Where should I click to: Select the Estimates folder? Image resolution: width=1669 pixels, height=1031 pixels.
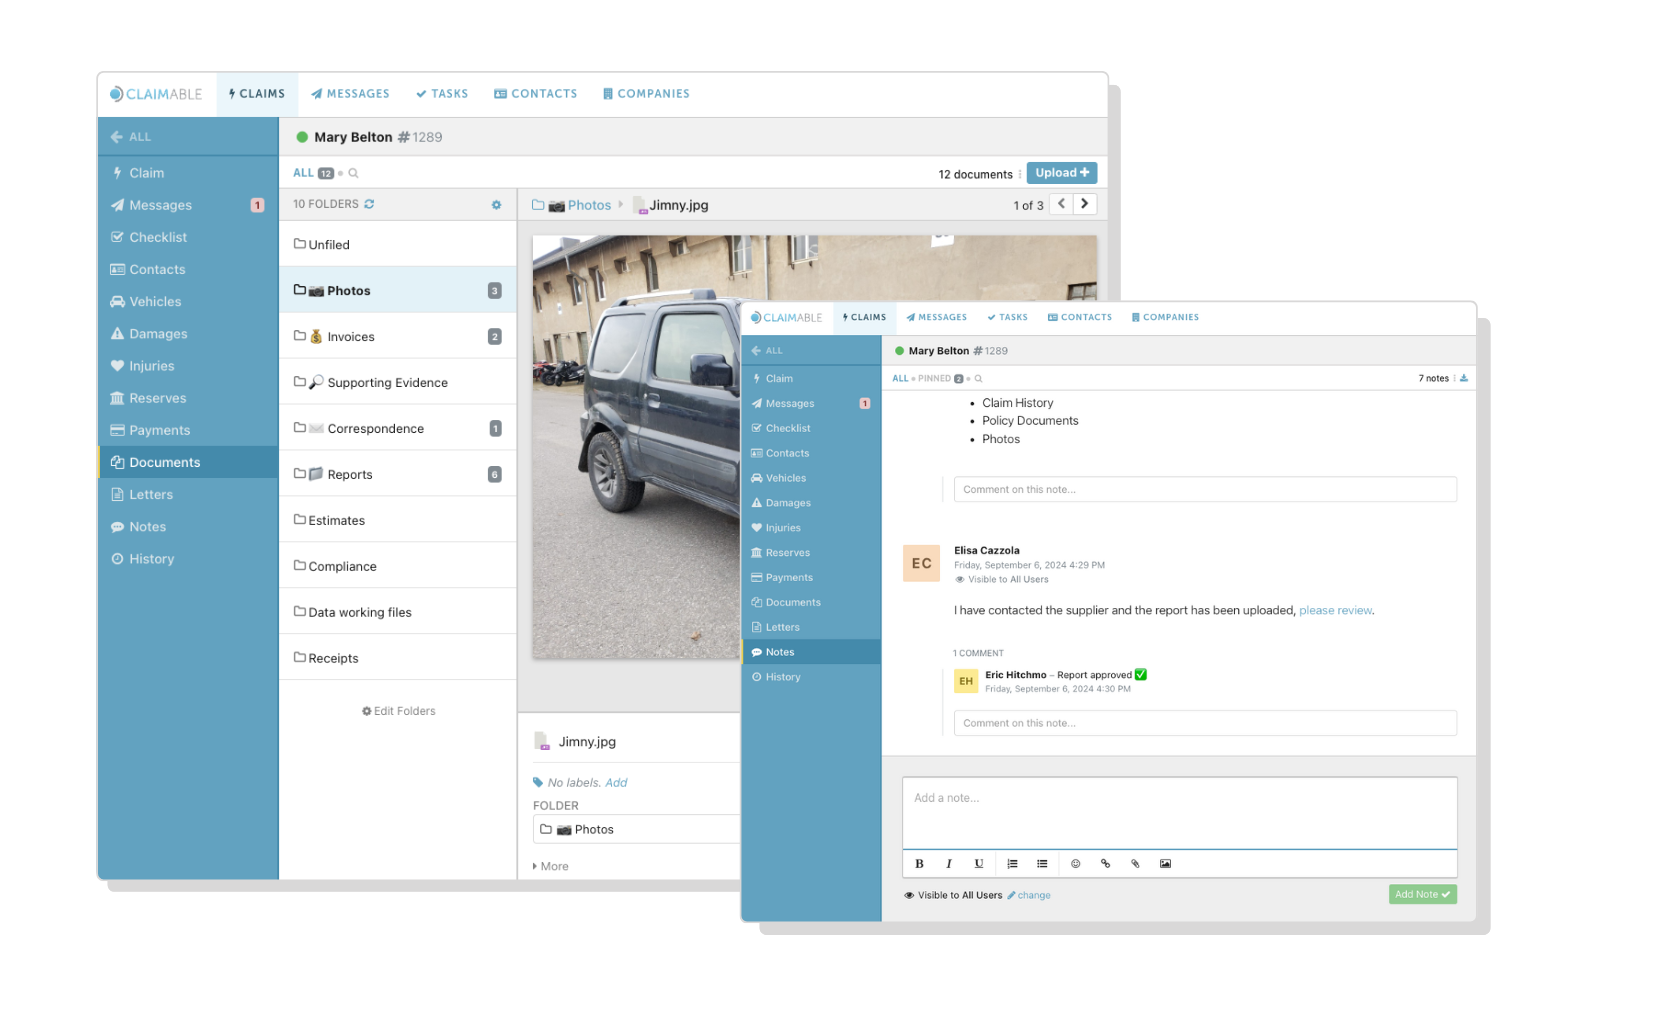click(x=398, y=520)
